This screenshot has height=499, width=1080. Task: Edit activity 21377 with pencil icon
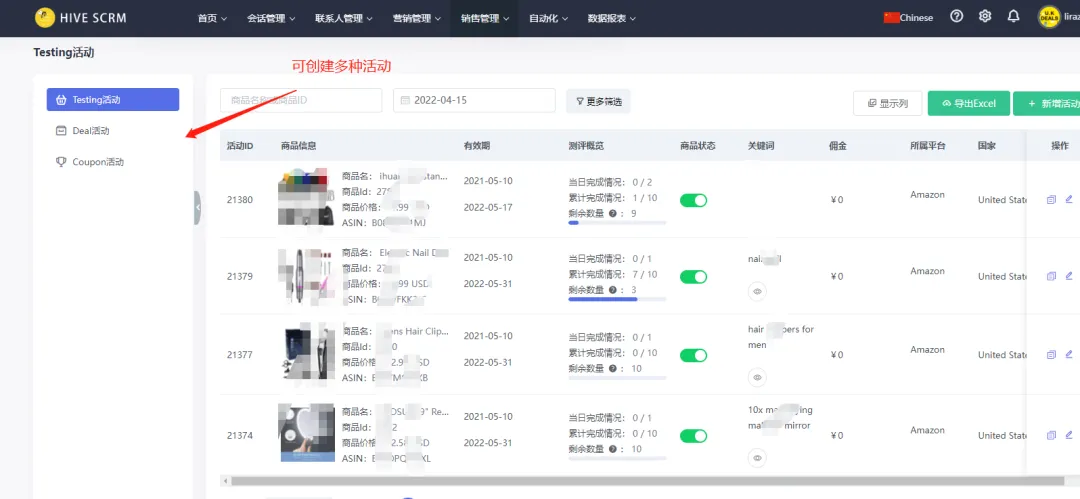point(1069,355)
